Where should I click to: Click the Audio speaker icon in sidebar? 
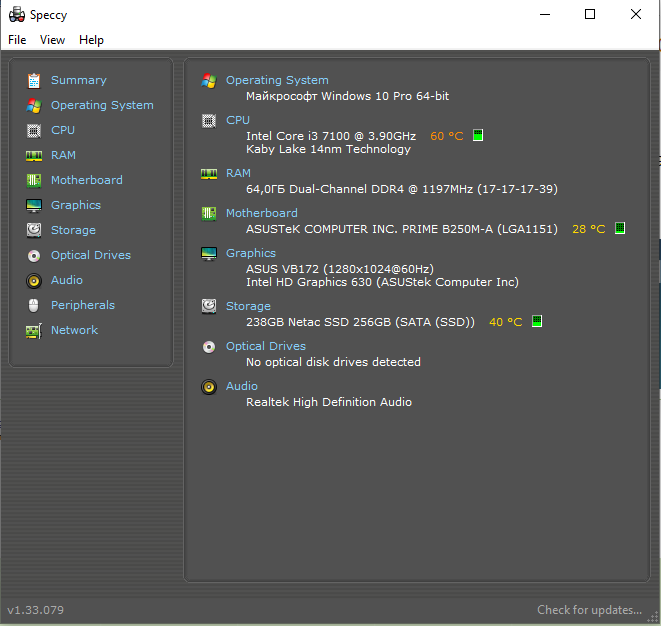pyautogui.click(x=34, y=280)
